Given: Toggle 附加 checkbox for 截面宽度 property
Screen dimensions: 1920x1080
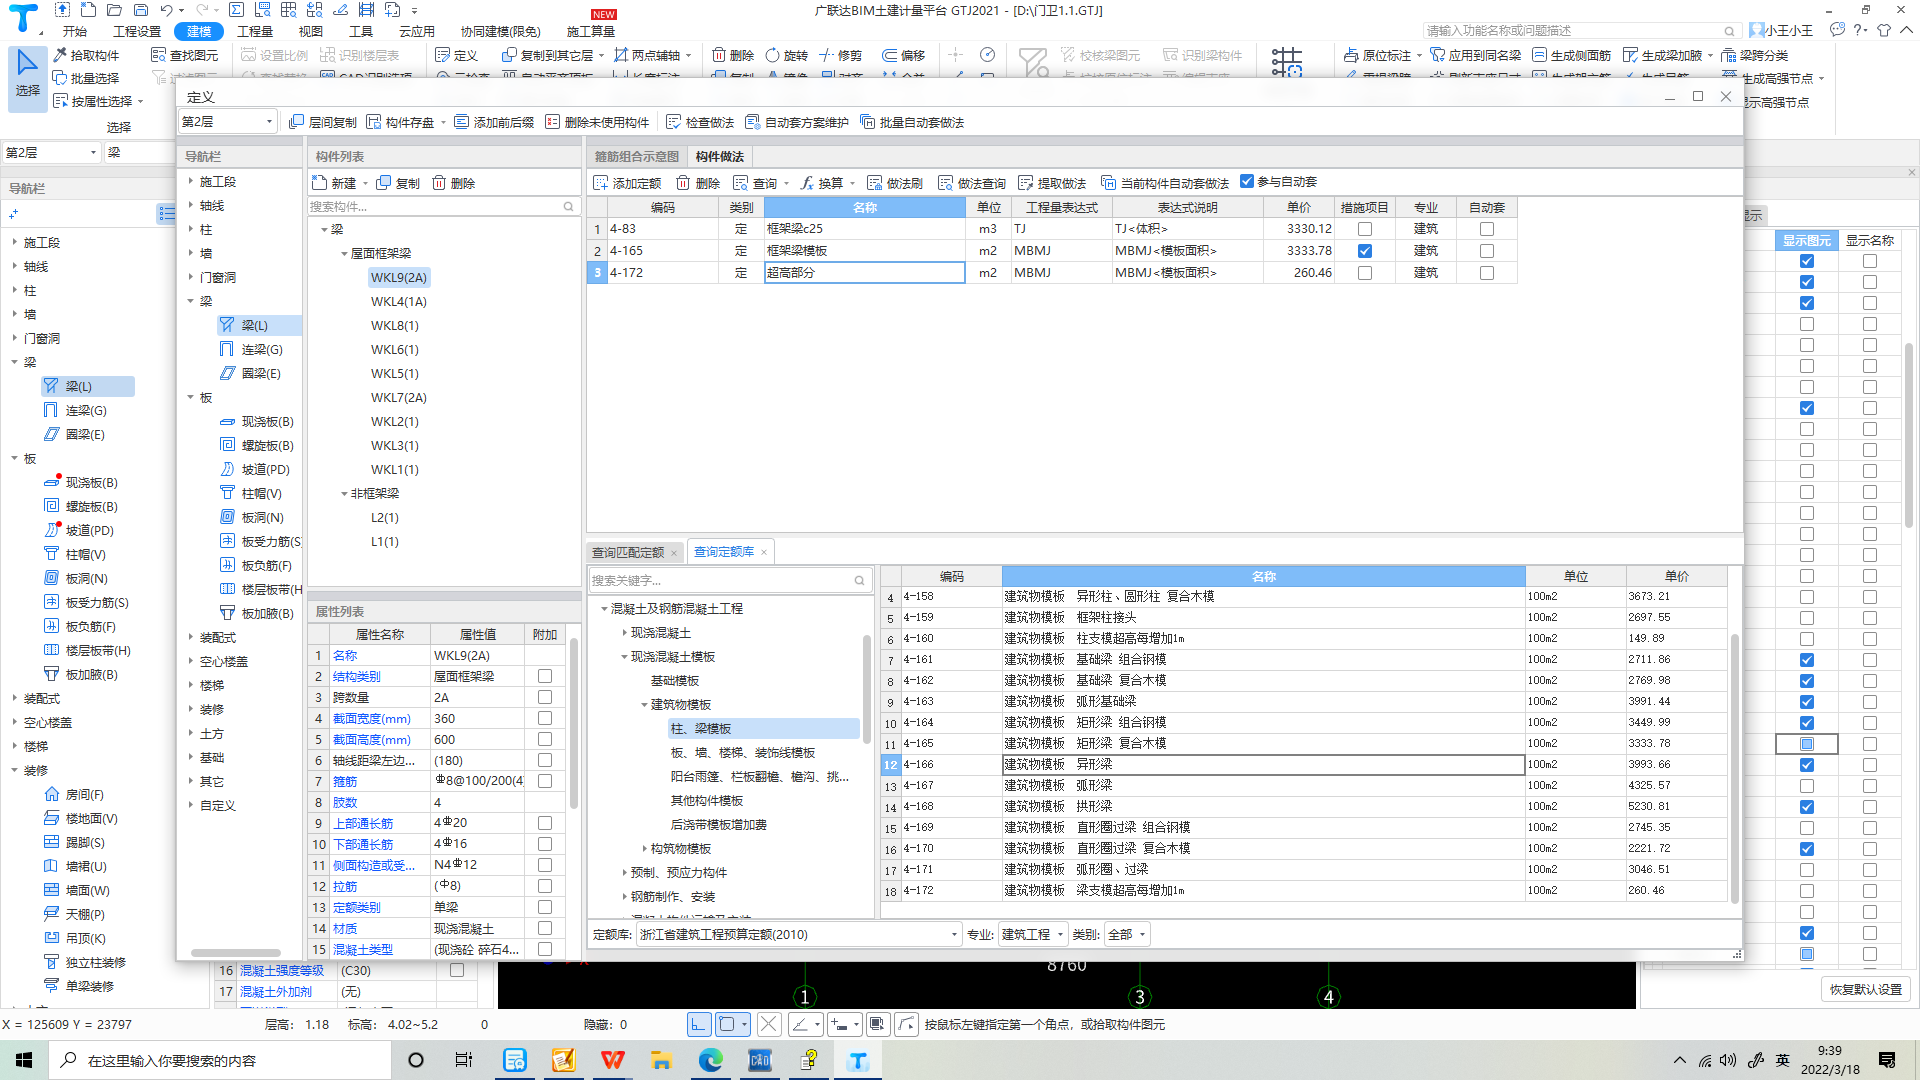Looking at the screenshot, I should tap(545, 718).
